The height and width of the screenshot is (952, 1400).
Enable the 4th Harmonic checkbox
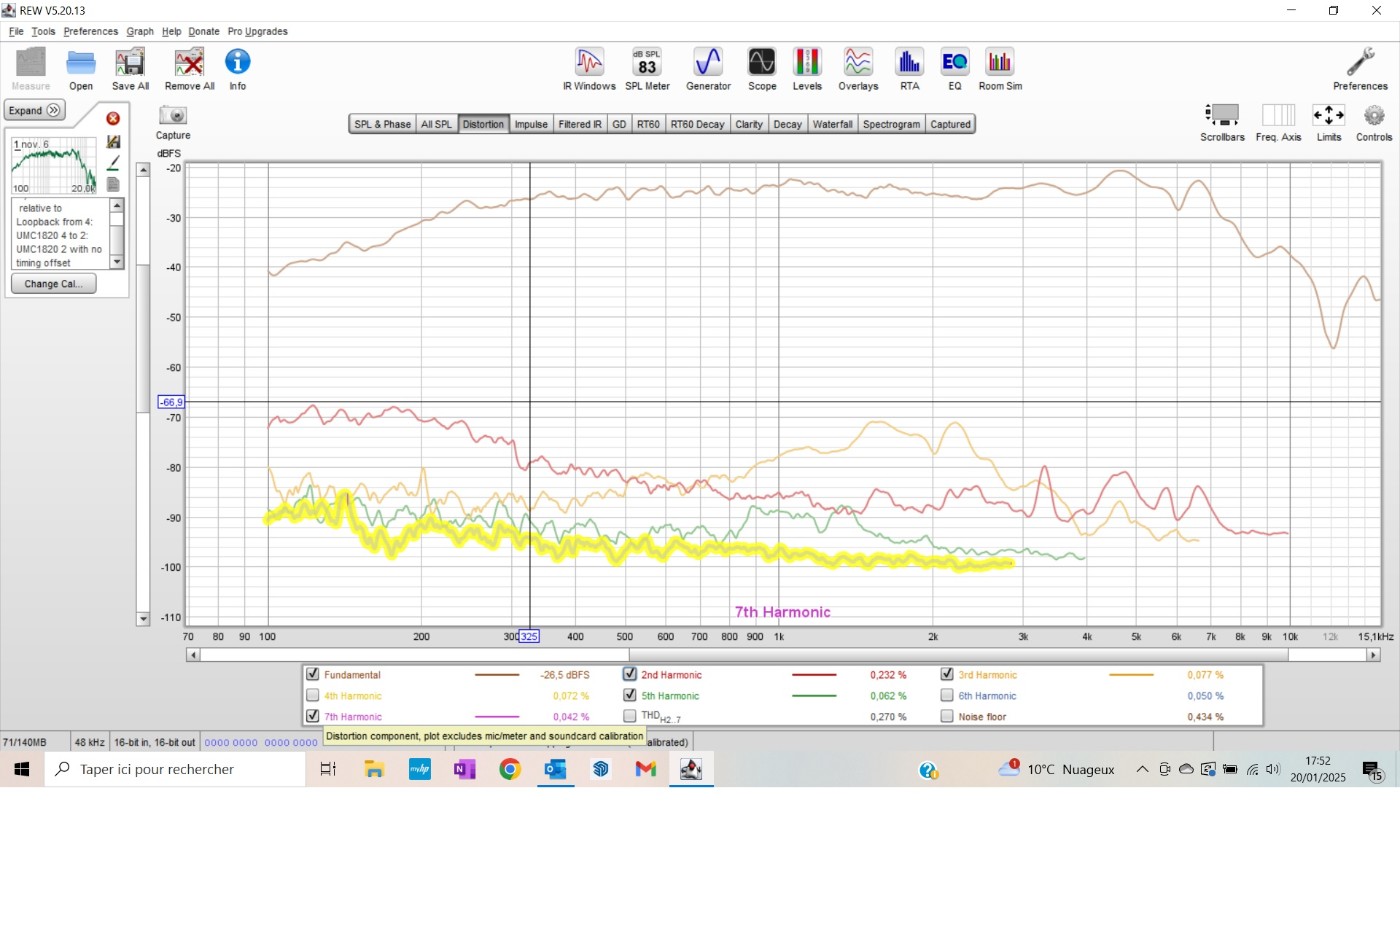pyautogui.click(x=313, y=696)
